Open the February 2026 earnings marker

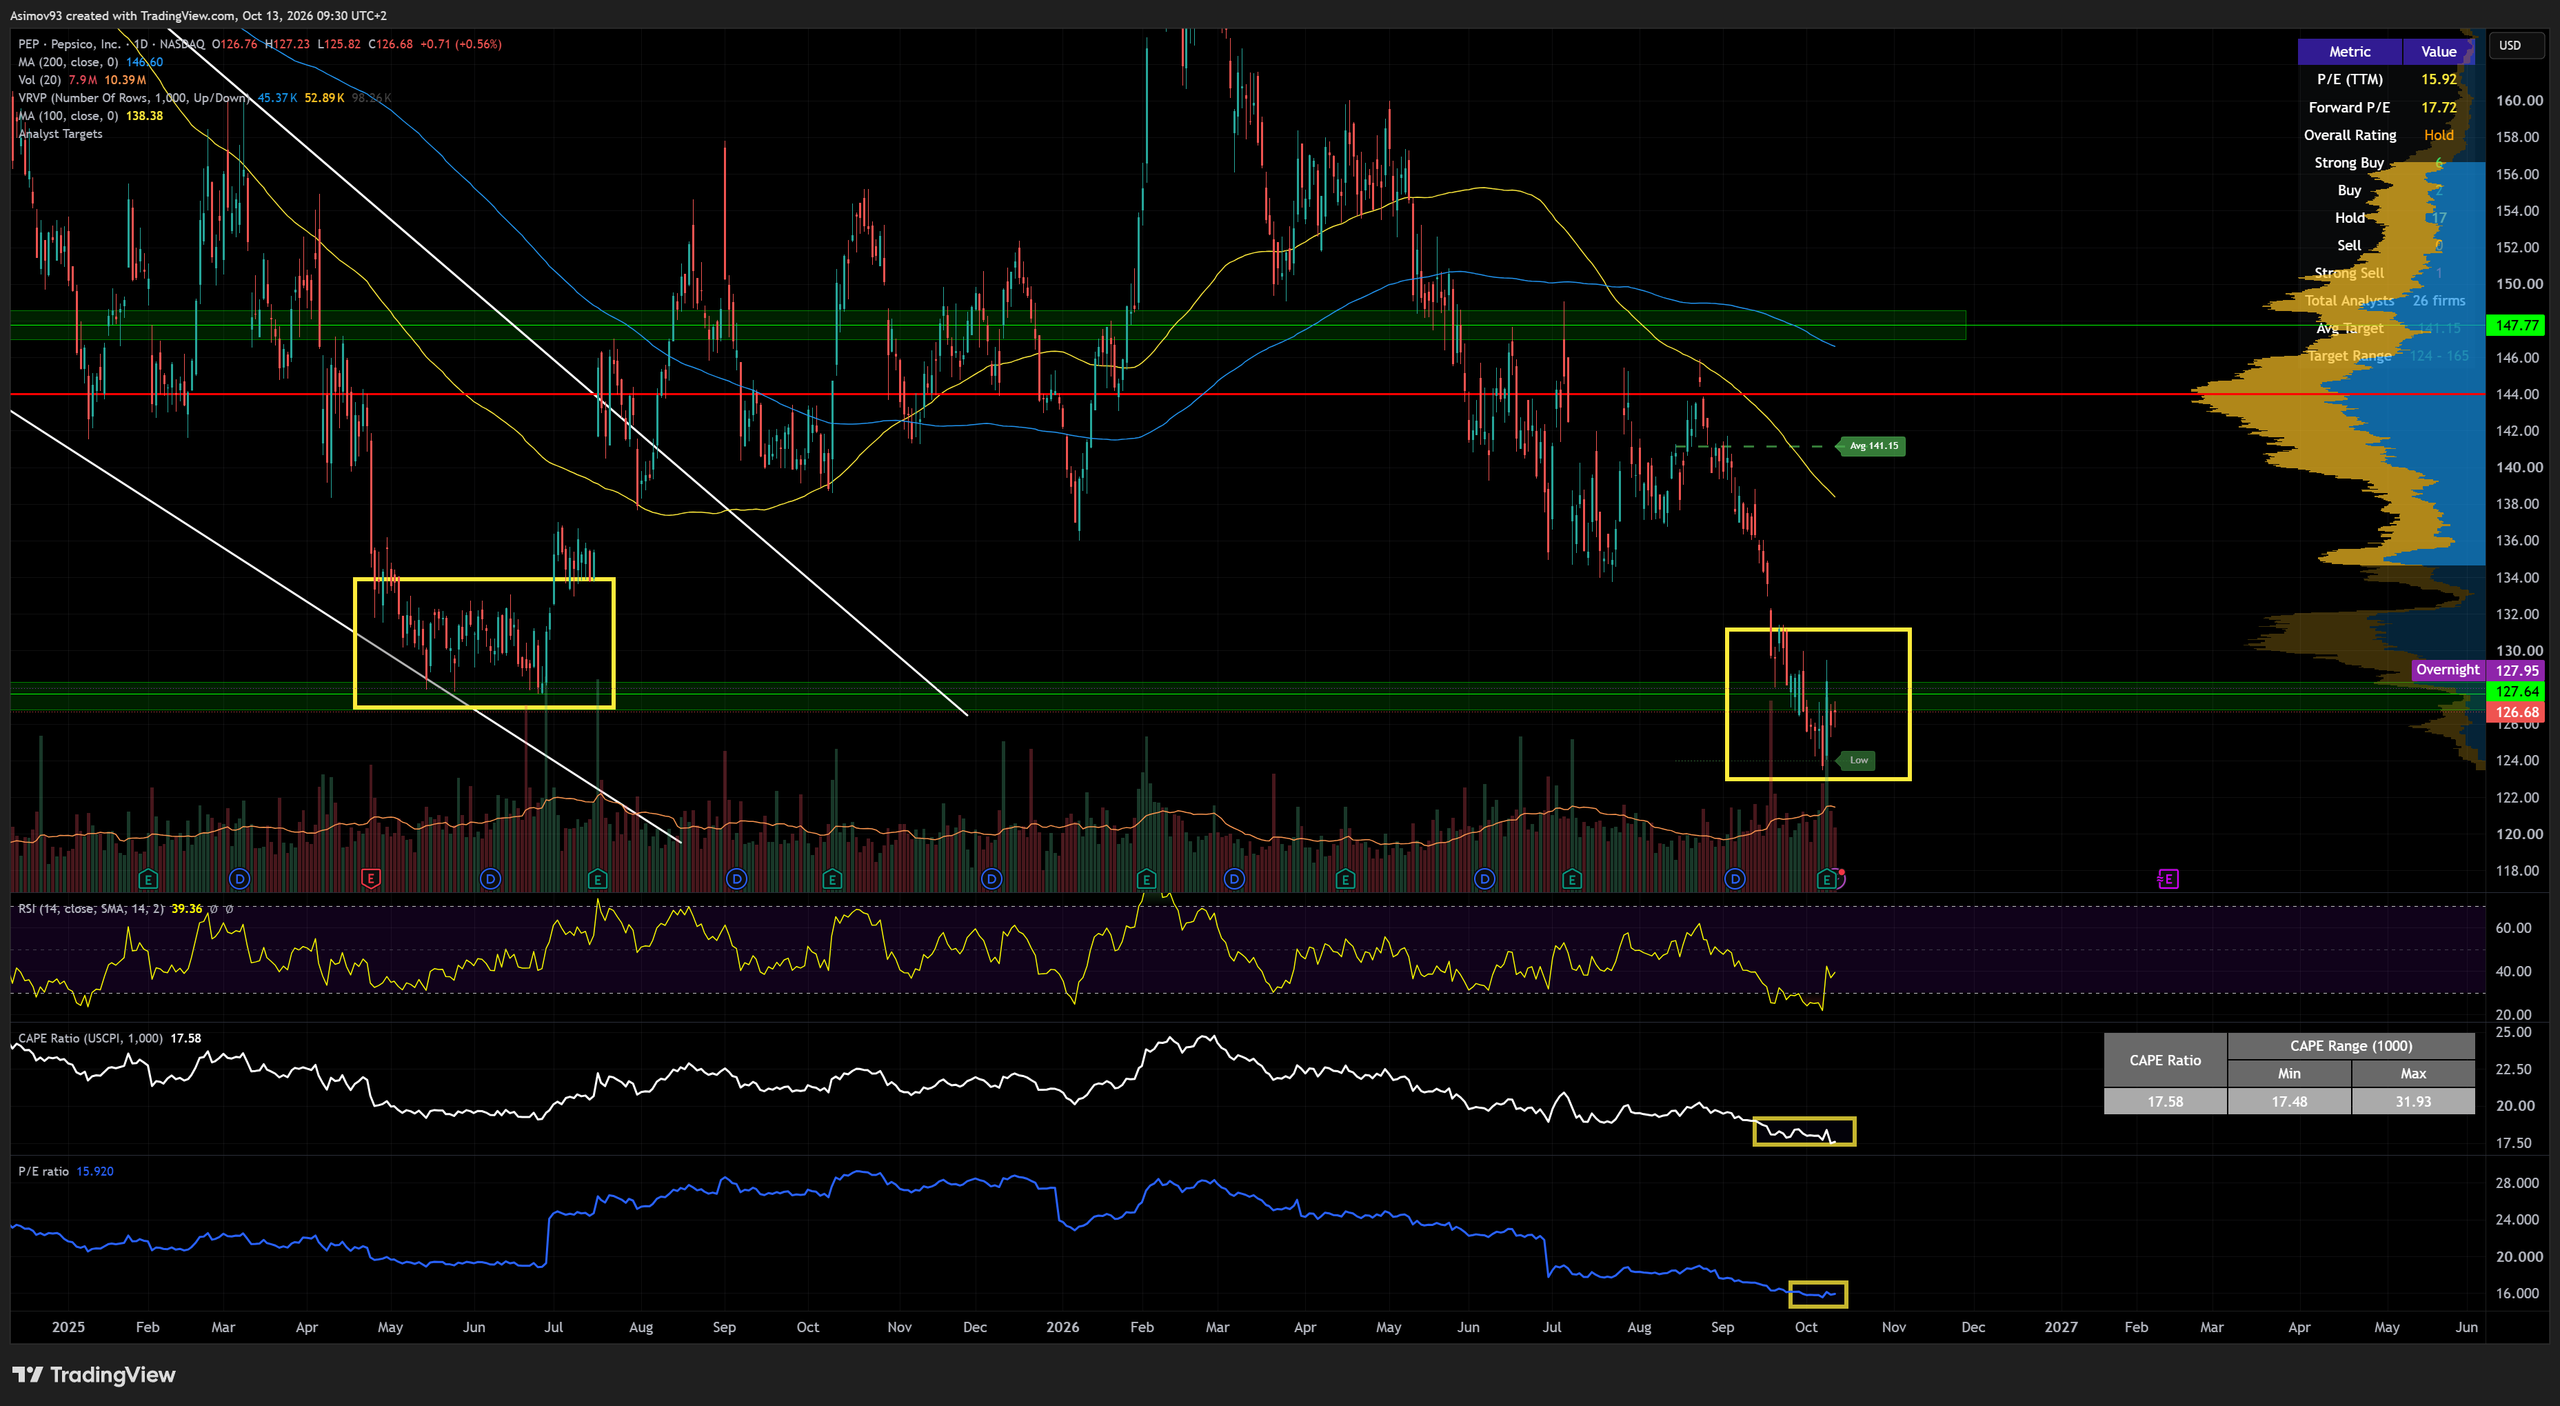[x=1146, y=879]
